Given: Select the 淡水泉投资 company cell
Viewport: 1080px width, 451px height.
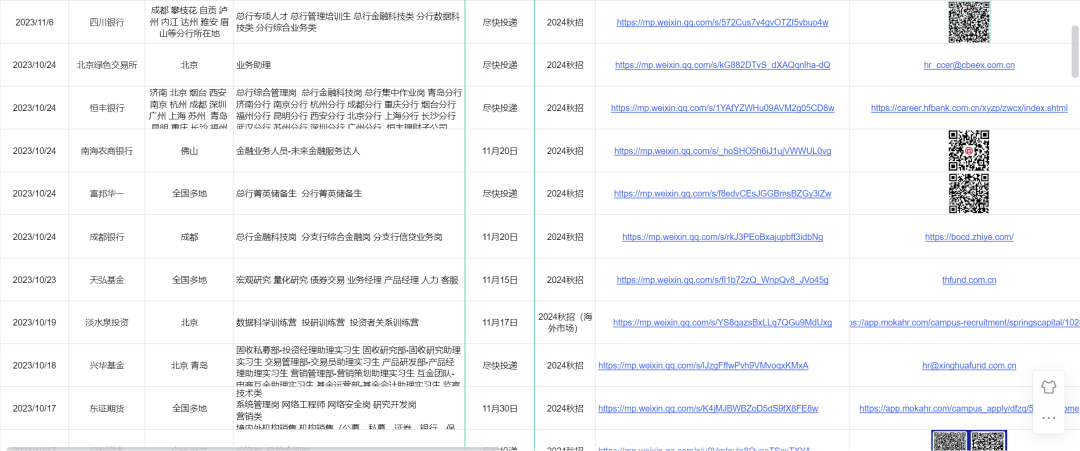Looking at the screenshot, I should (x=107, y=322).
